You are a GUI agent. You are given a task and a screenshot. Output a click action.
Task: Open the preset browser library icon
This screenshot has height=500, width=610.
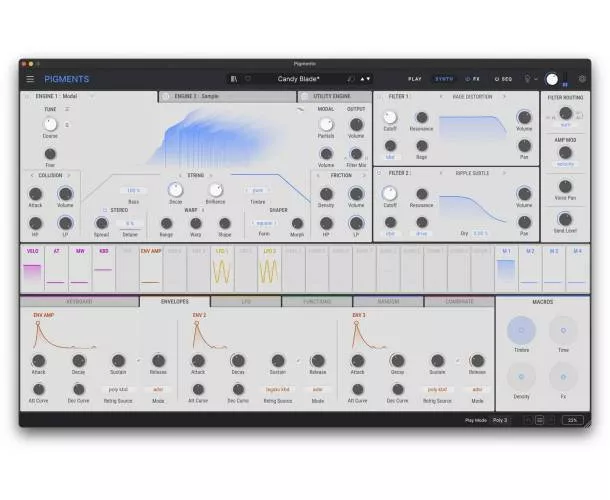coord(233,78)
